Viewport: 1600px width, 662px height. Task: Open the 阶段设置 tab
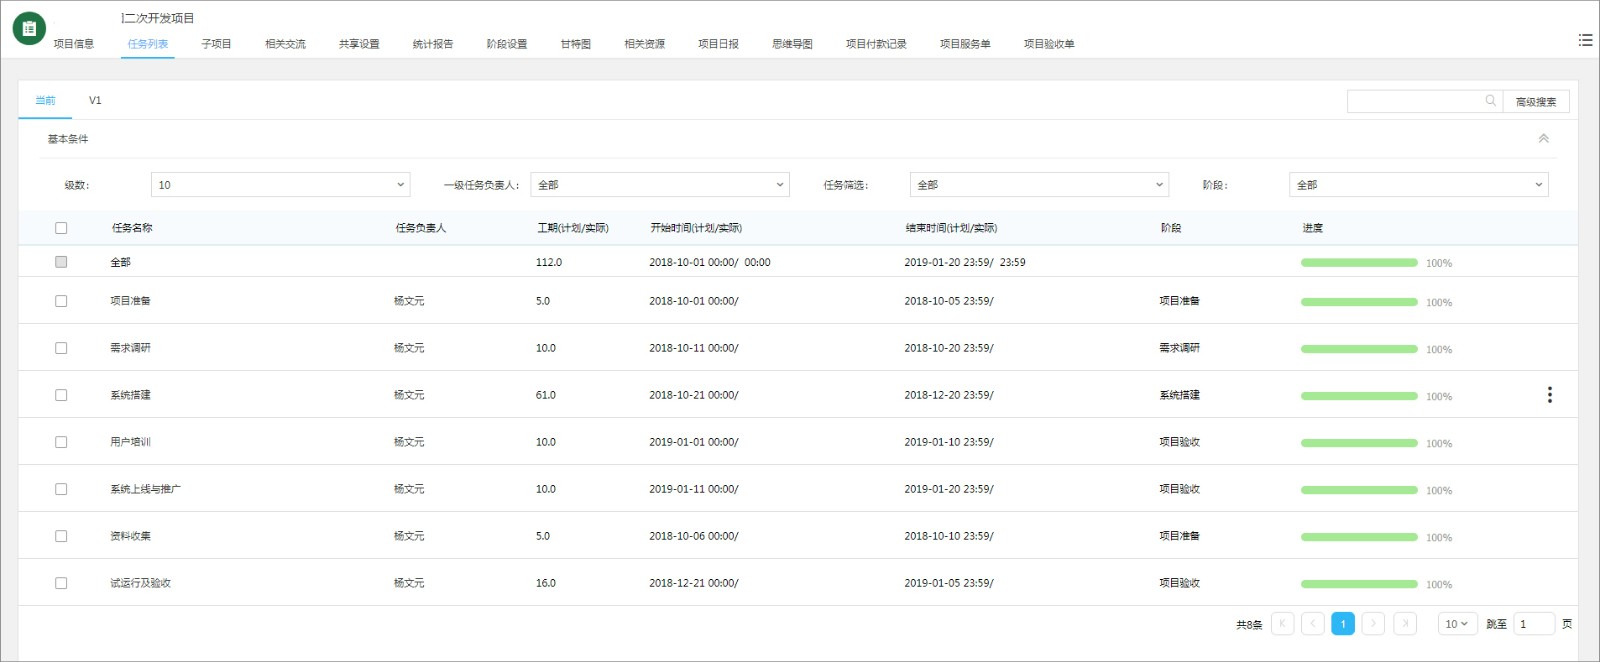point(507,44)
